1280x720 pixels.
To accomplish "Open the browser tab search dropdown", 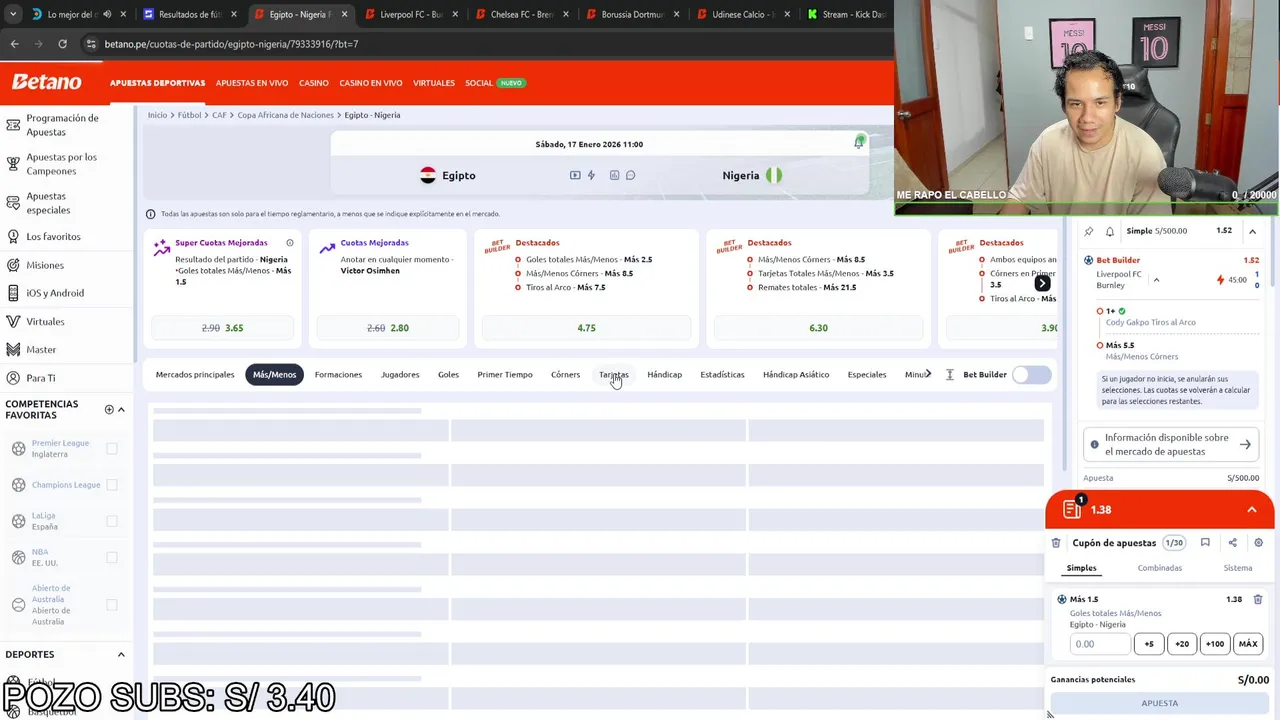I will click(13, 14).
